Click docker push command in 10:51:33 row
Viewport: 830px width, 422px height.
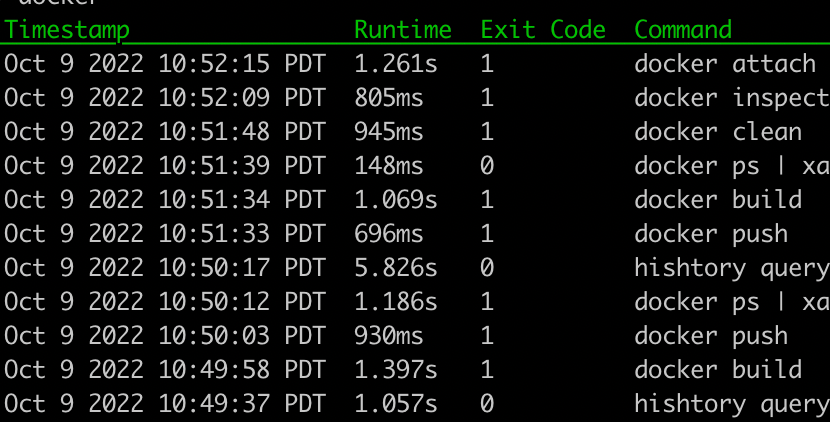pos(711,235)
